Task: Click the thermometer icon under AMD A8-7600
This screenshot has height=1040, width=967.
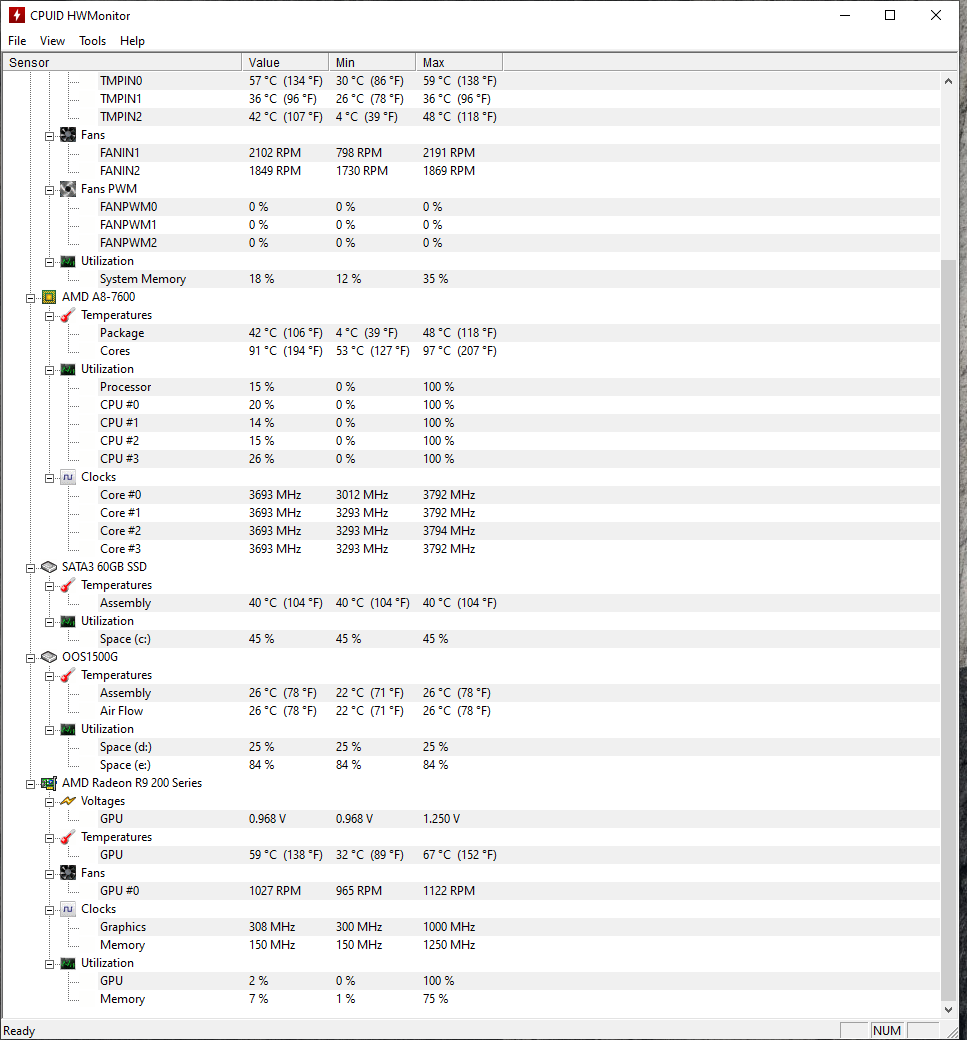Action: [68, 315]
